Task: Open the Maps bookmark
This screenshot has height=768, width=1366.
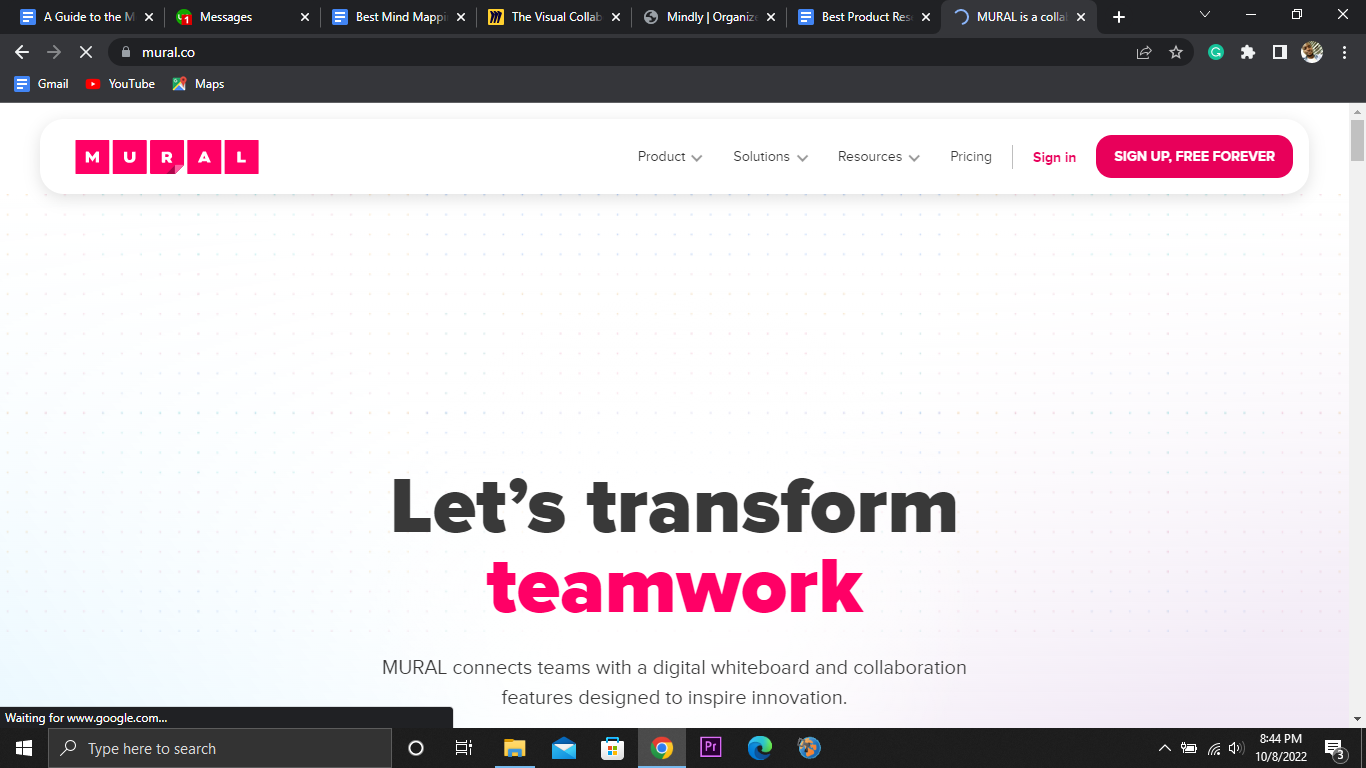Action: pos(198,84)
